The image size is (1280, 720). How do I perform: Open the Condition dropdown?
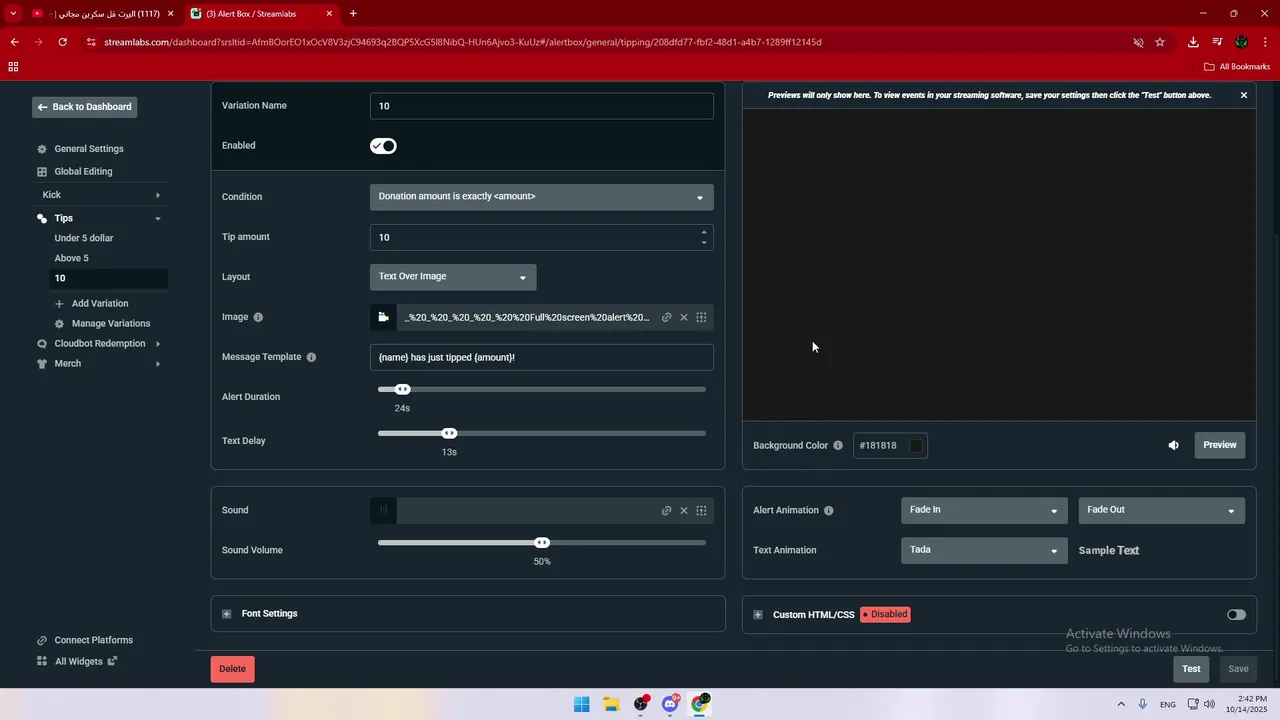542,197
